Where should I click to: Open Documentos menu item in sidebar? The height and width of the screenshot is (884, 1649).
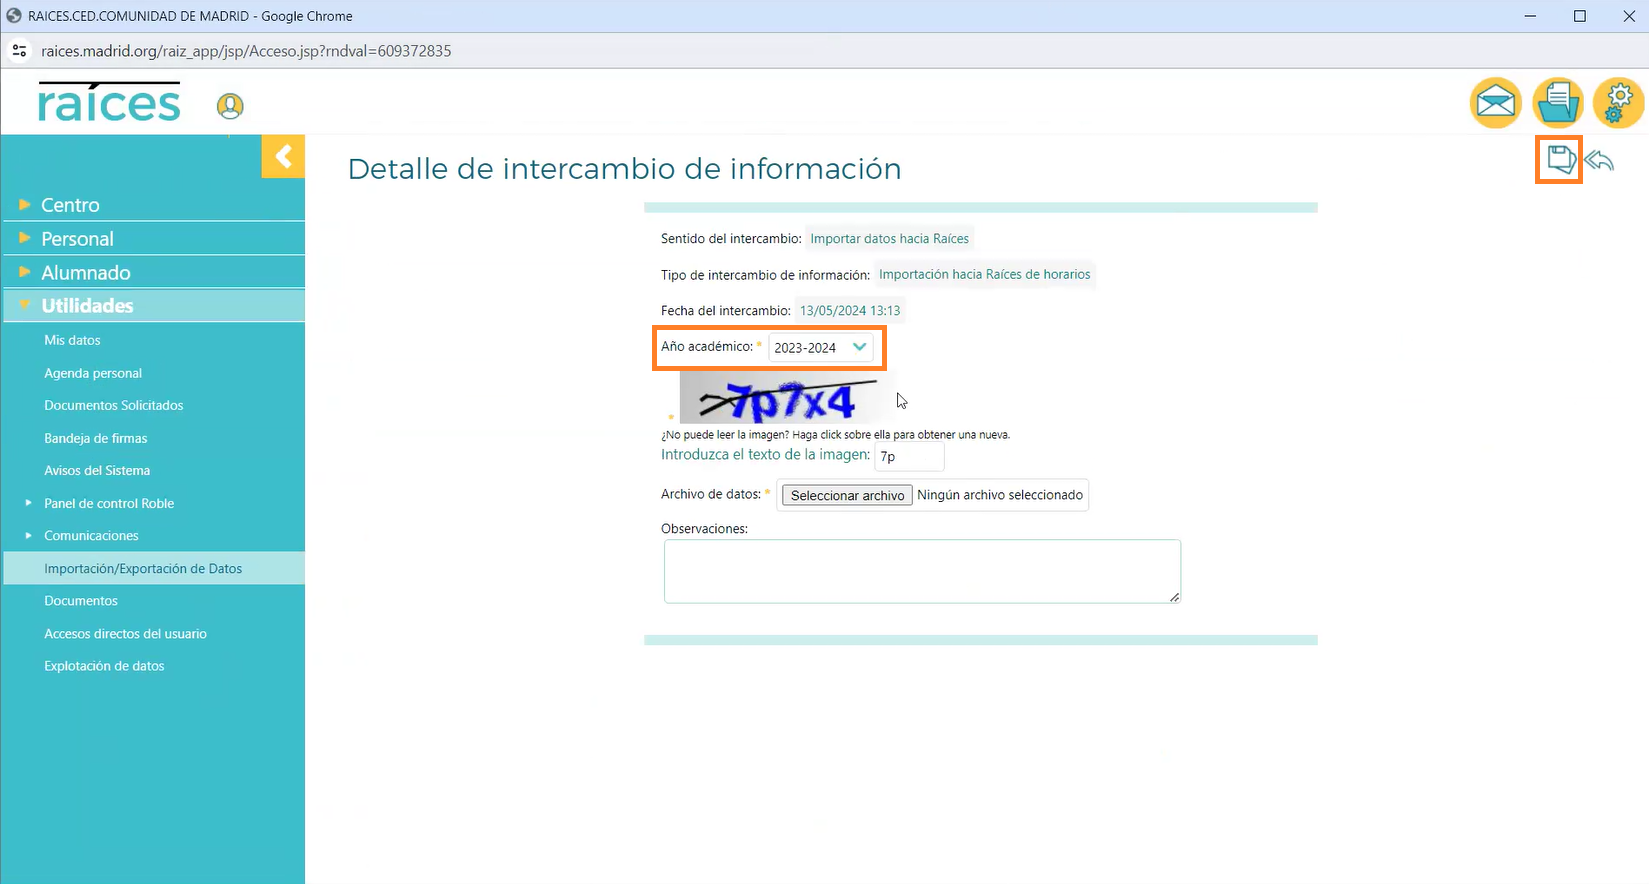(81, 601)
